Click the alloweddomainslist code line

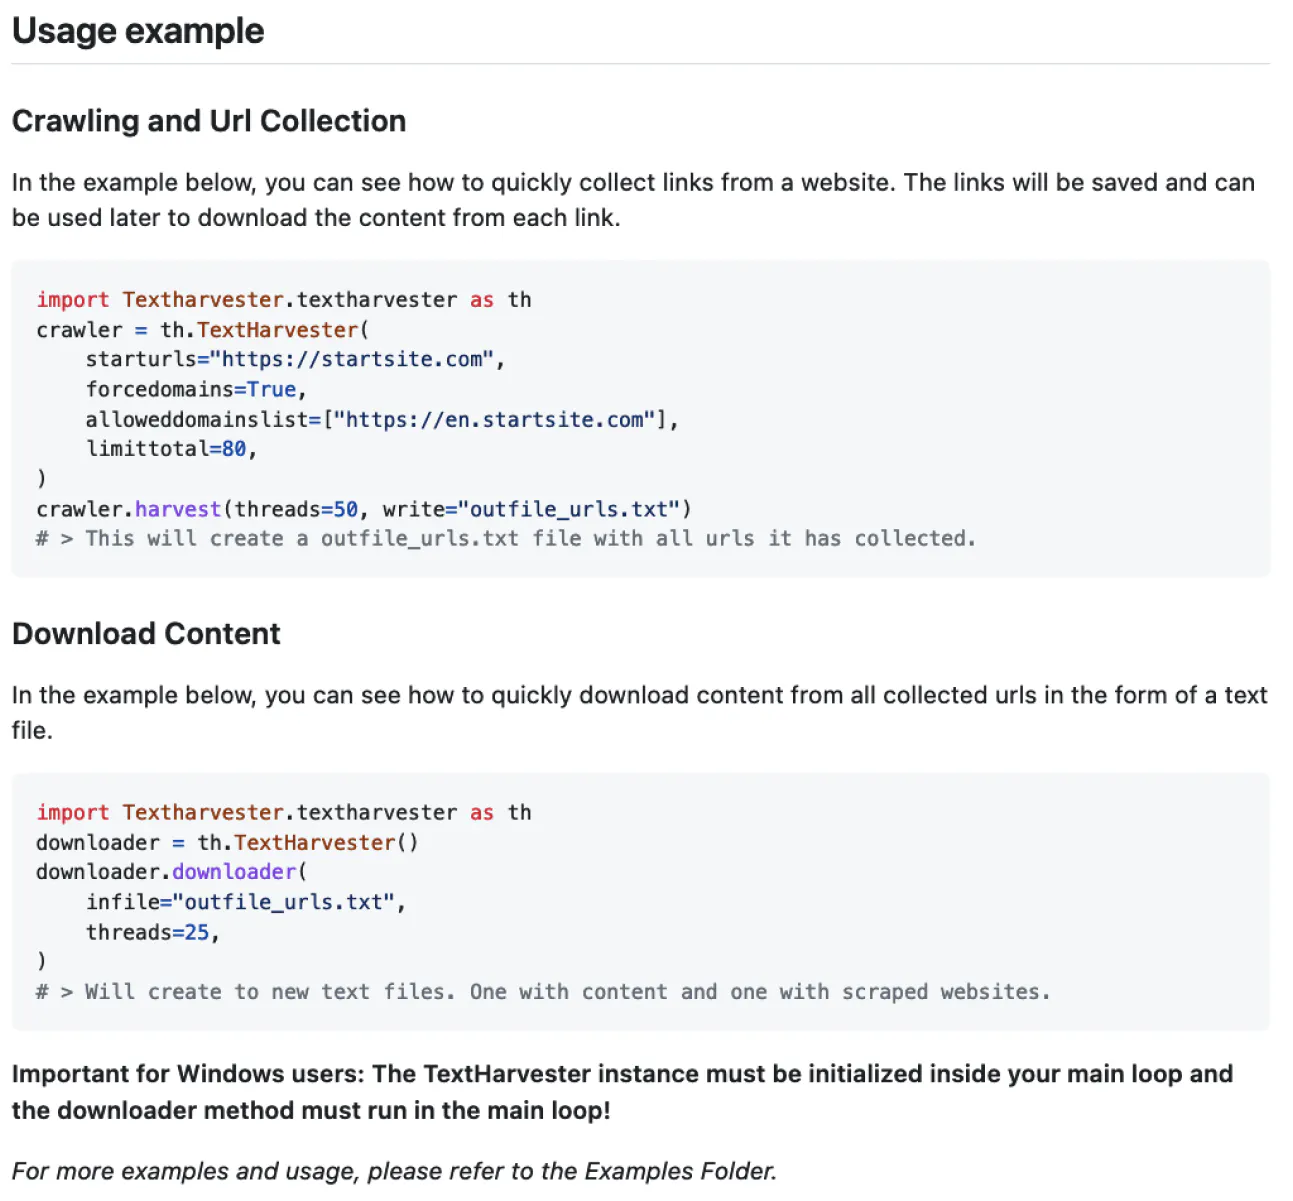[x=381, y=420]
